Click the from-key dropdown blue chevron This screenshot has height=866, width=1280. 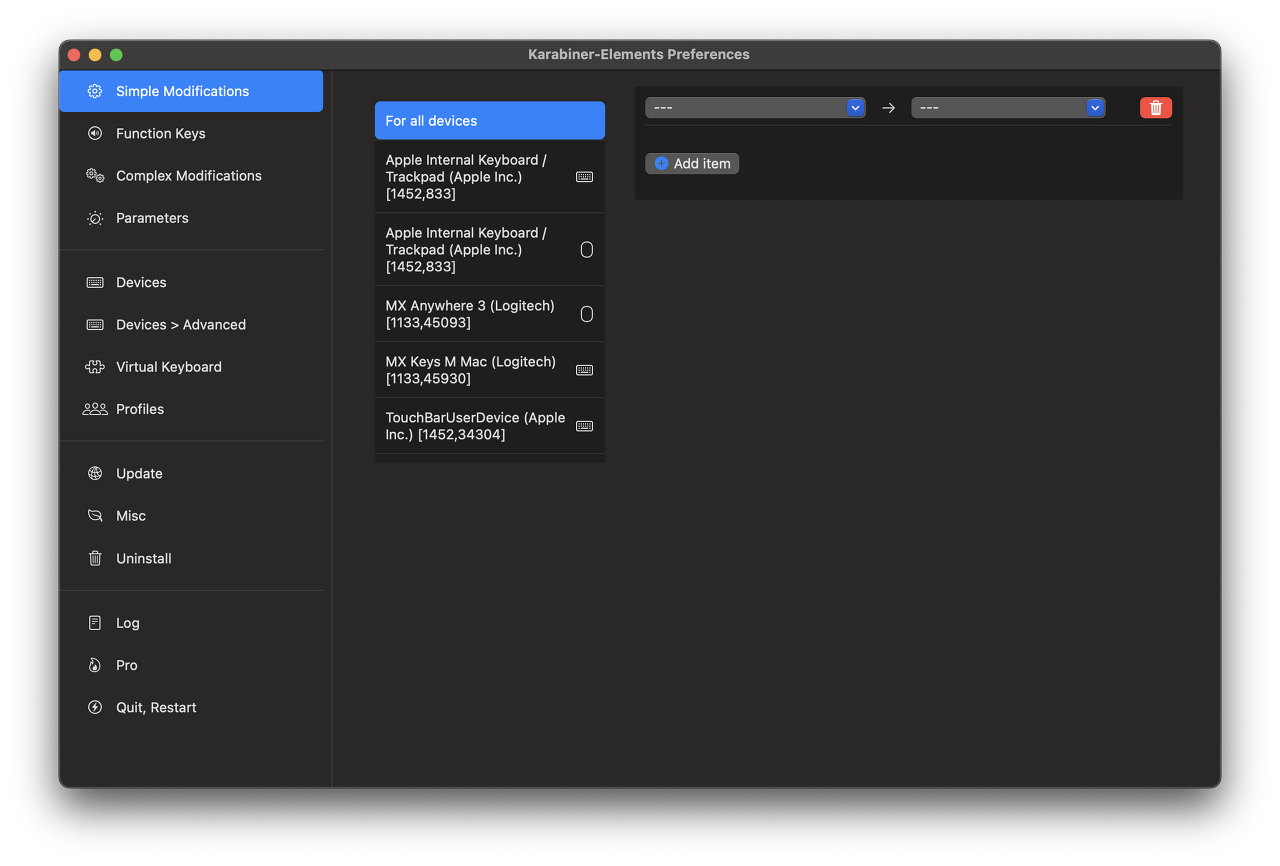[x=856, y=108]
